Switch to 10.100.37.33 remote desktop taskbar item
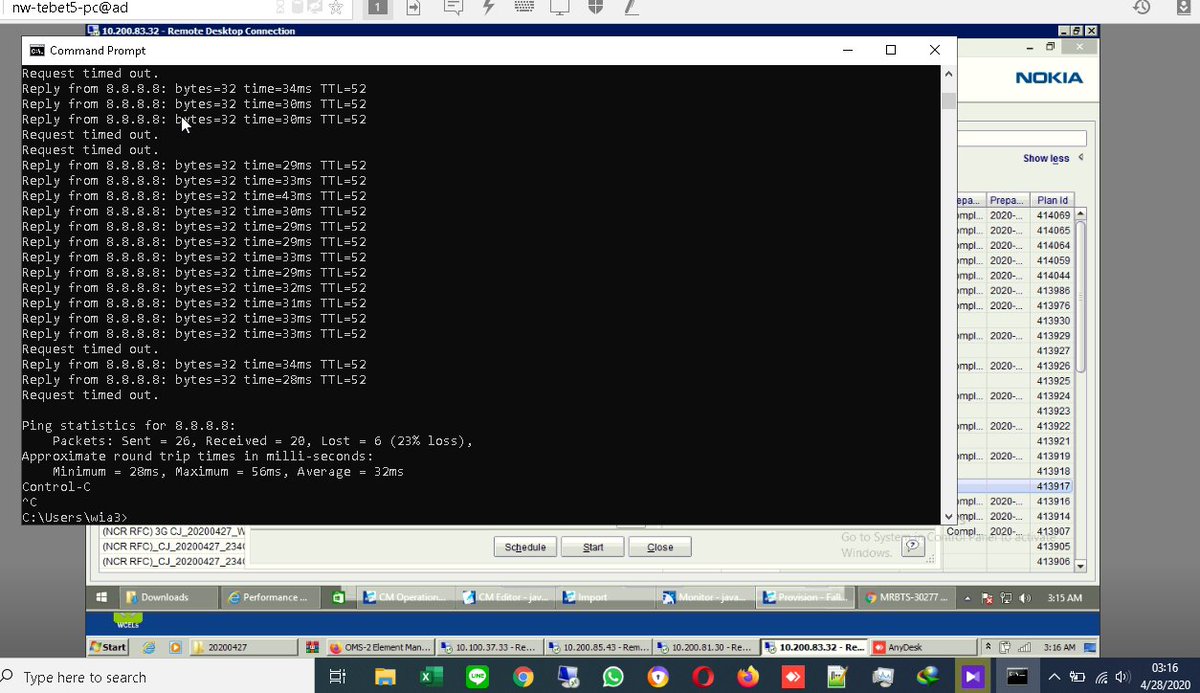This screenshot has height=693, width=1200. [491, 647]
